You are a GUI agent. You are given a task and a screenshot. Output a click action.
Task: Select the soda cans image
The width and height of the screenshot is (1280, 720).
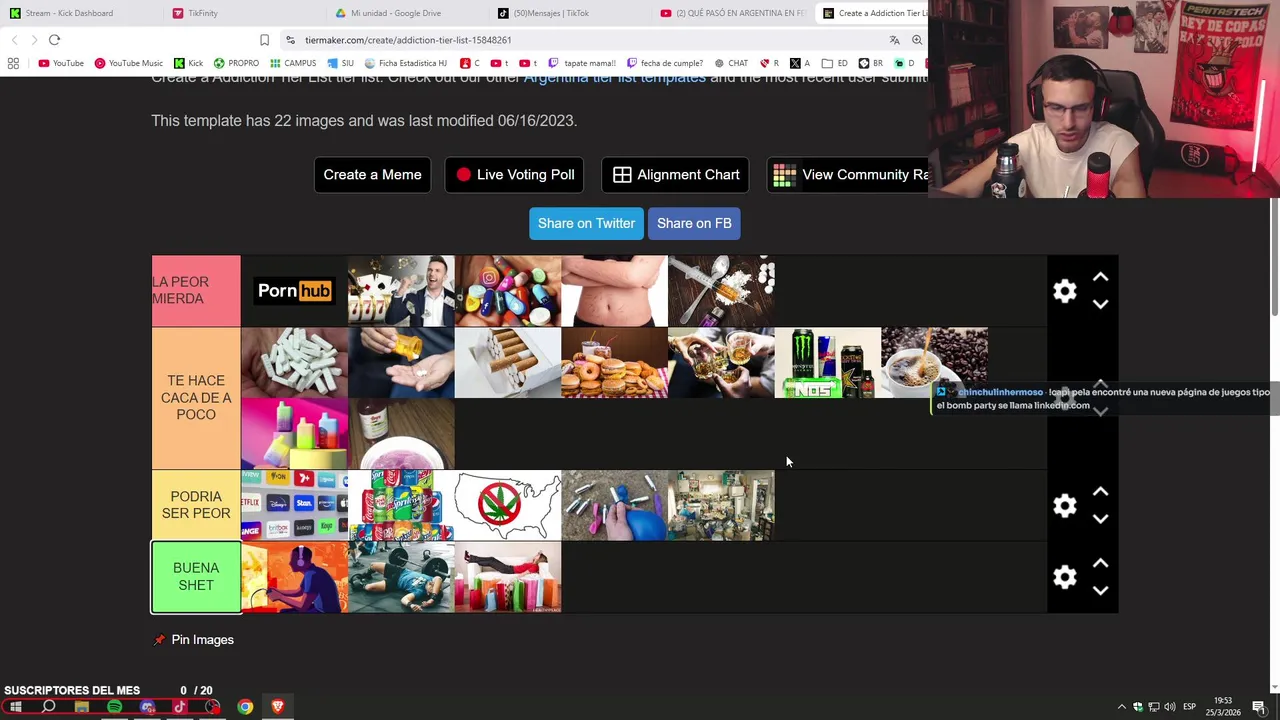point(401,505)
